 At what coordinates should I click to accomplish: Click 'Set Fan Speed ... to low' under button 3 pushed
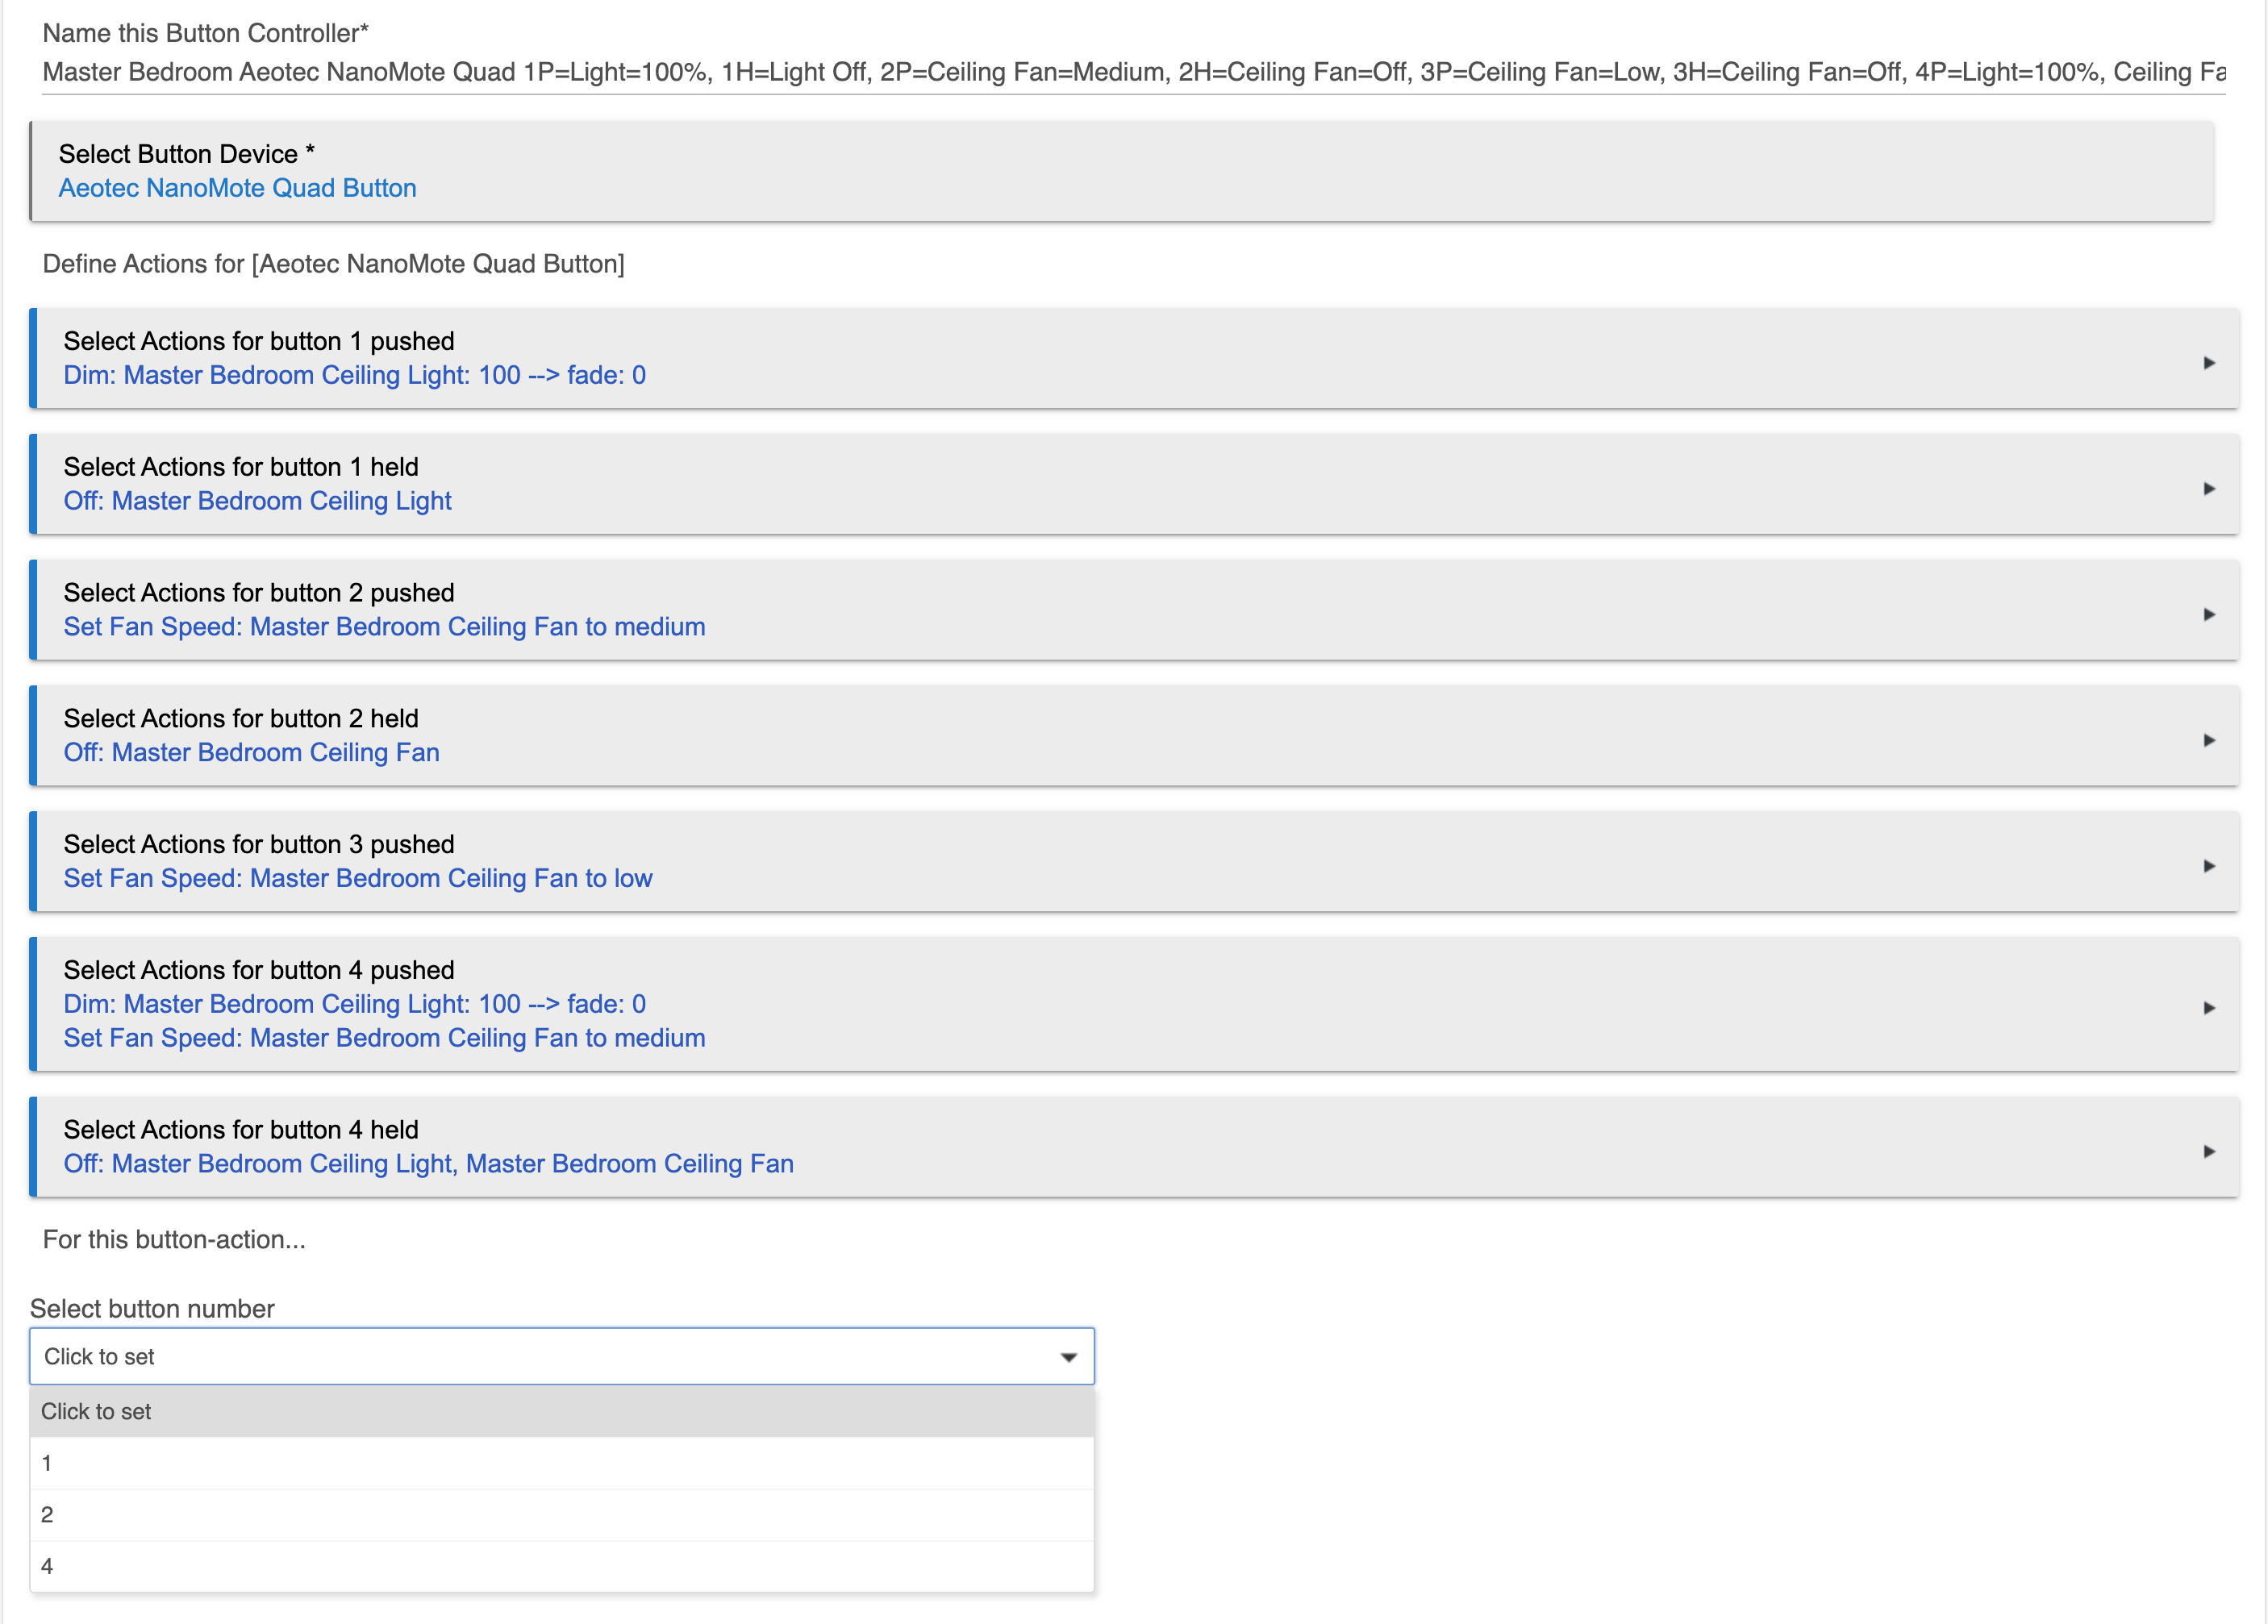click(x=358, y=879)
